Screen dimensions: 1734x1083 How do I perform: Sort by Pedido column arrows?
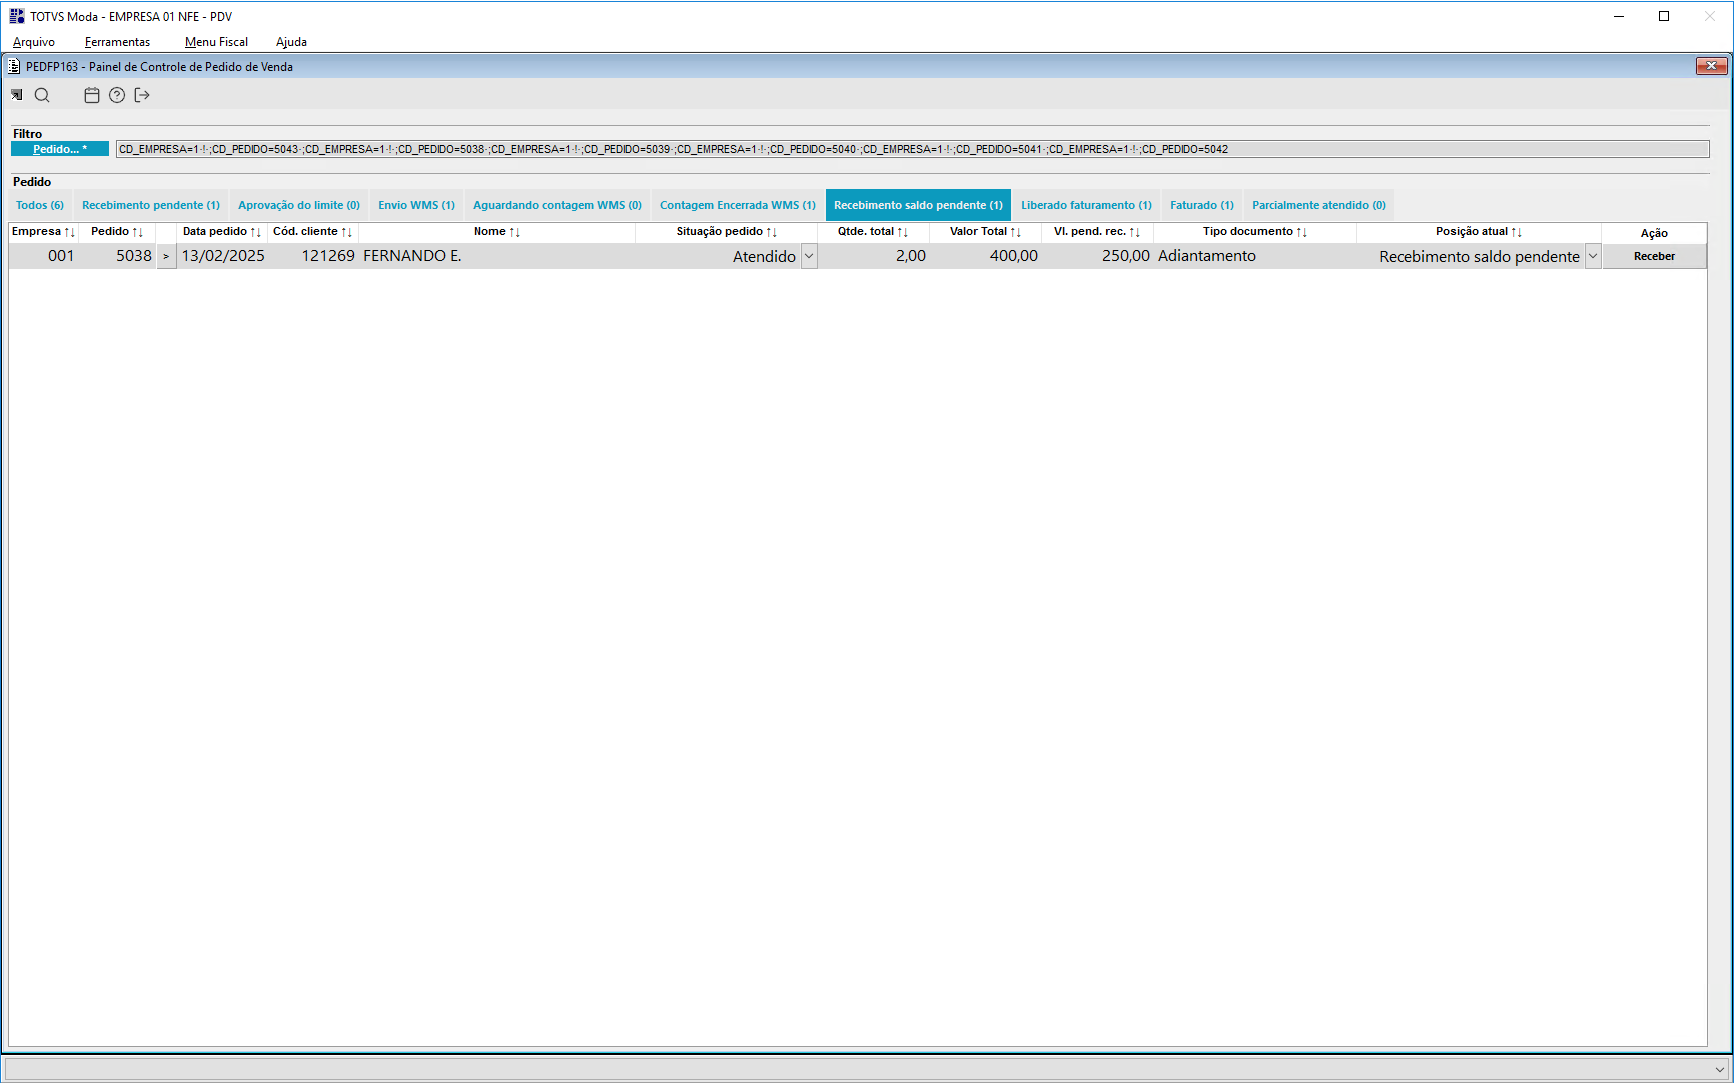coord(138,232)
